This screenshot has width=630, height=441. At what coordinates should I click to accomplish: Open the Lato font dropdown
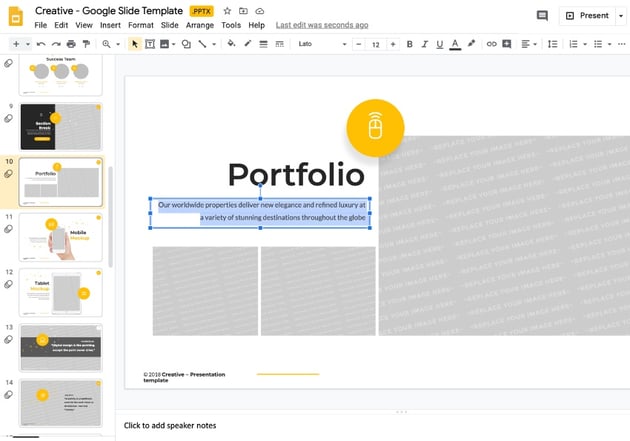click(322, 44)
